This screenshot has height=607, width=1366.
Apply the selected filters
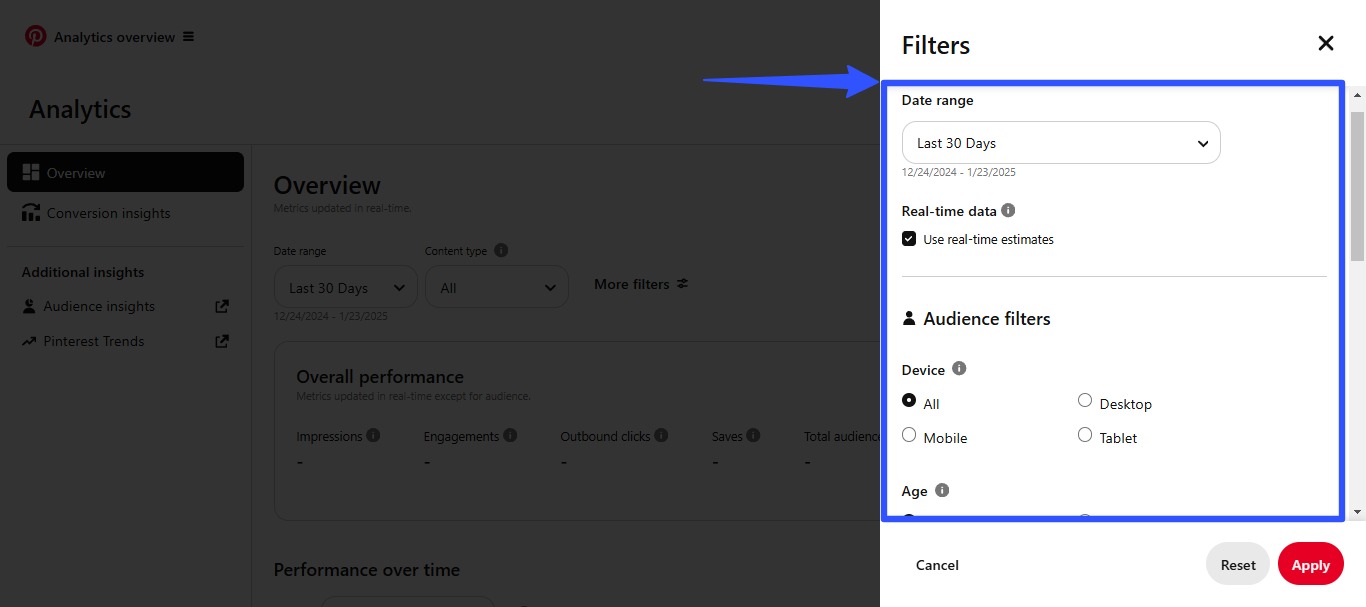pyautogui.click(x=1310, y=563)
